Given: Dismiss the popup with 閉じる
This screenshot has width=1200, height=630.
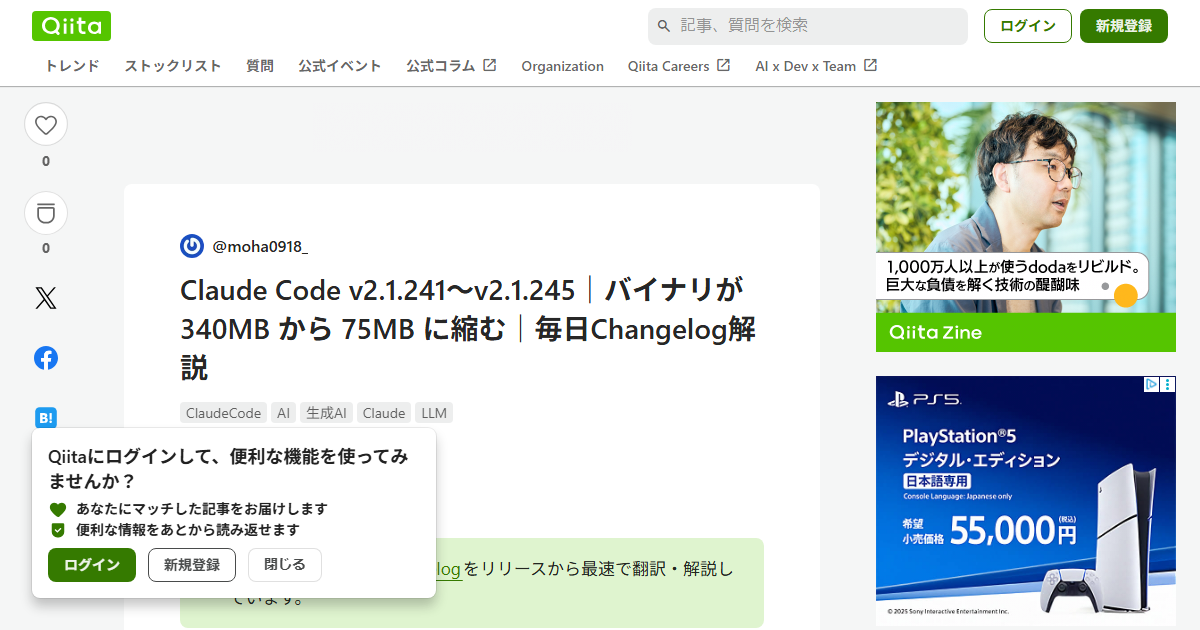Looking at the screenshot, I should click(285, 565).
